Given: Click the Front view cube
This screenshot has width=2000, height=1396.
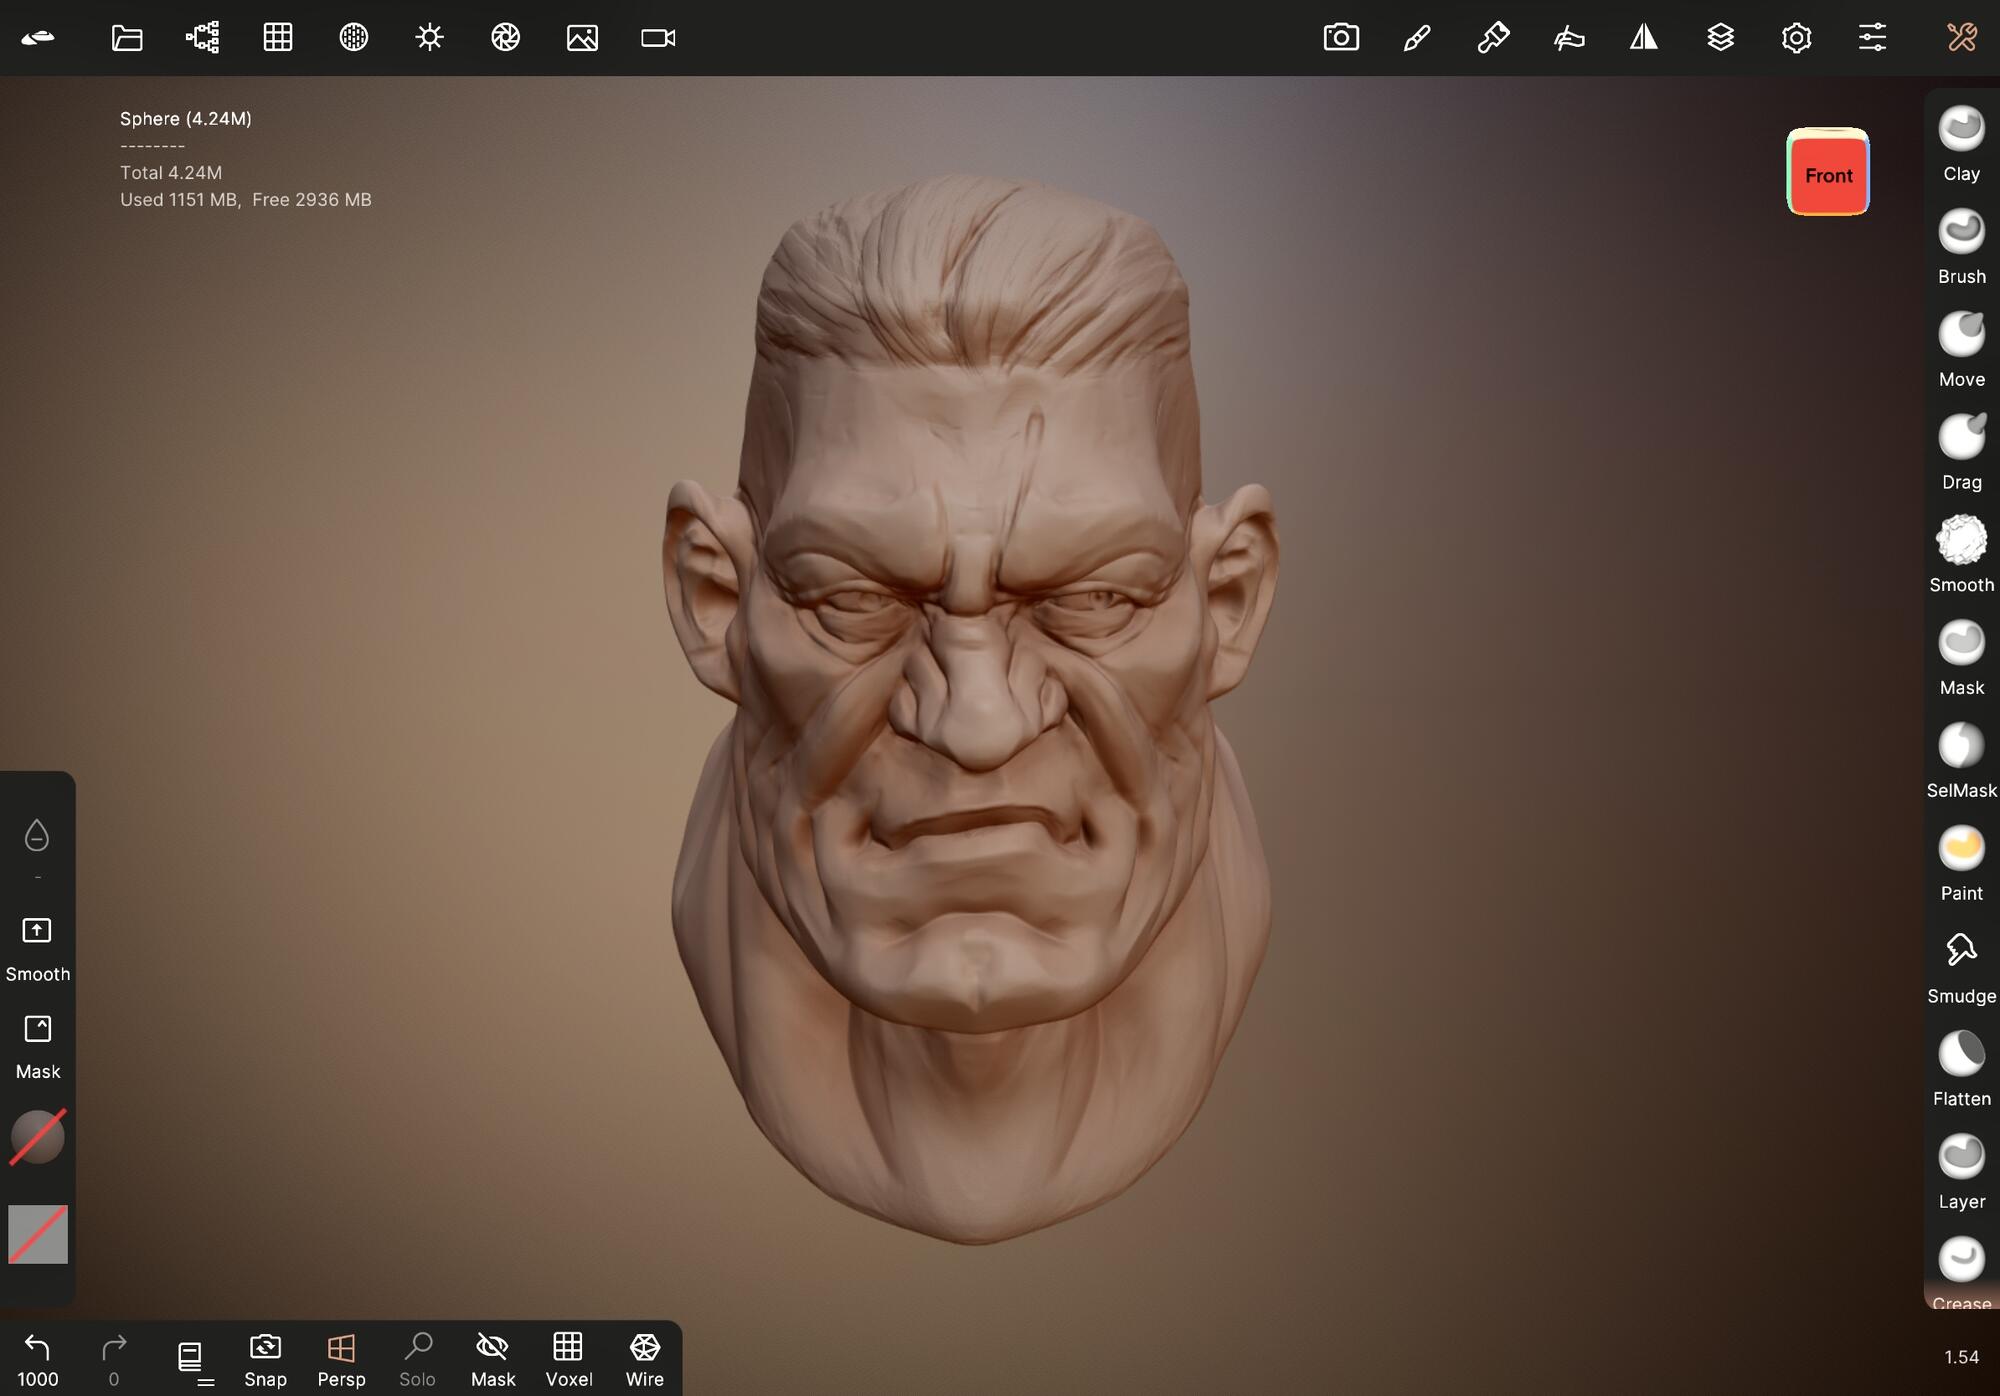Looking at the screenshot, I should click(1828, 174).
